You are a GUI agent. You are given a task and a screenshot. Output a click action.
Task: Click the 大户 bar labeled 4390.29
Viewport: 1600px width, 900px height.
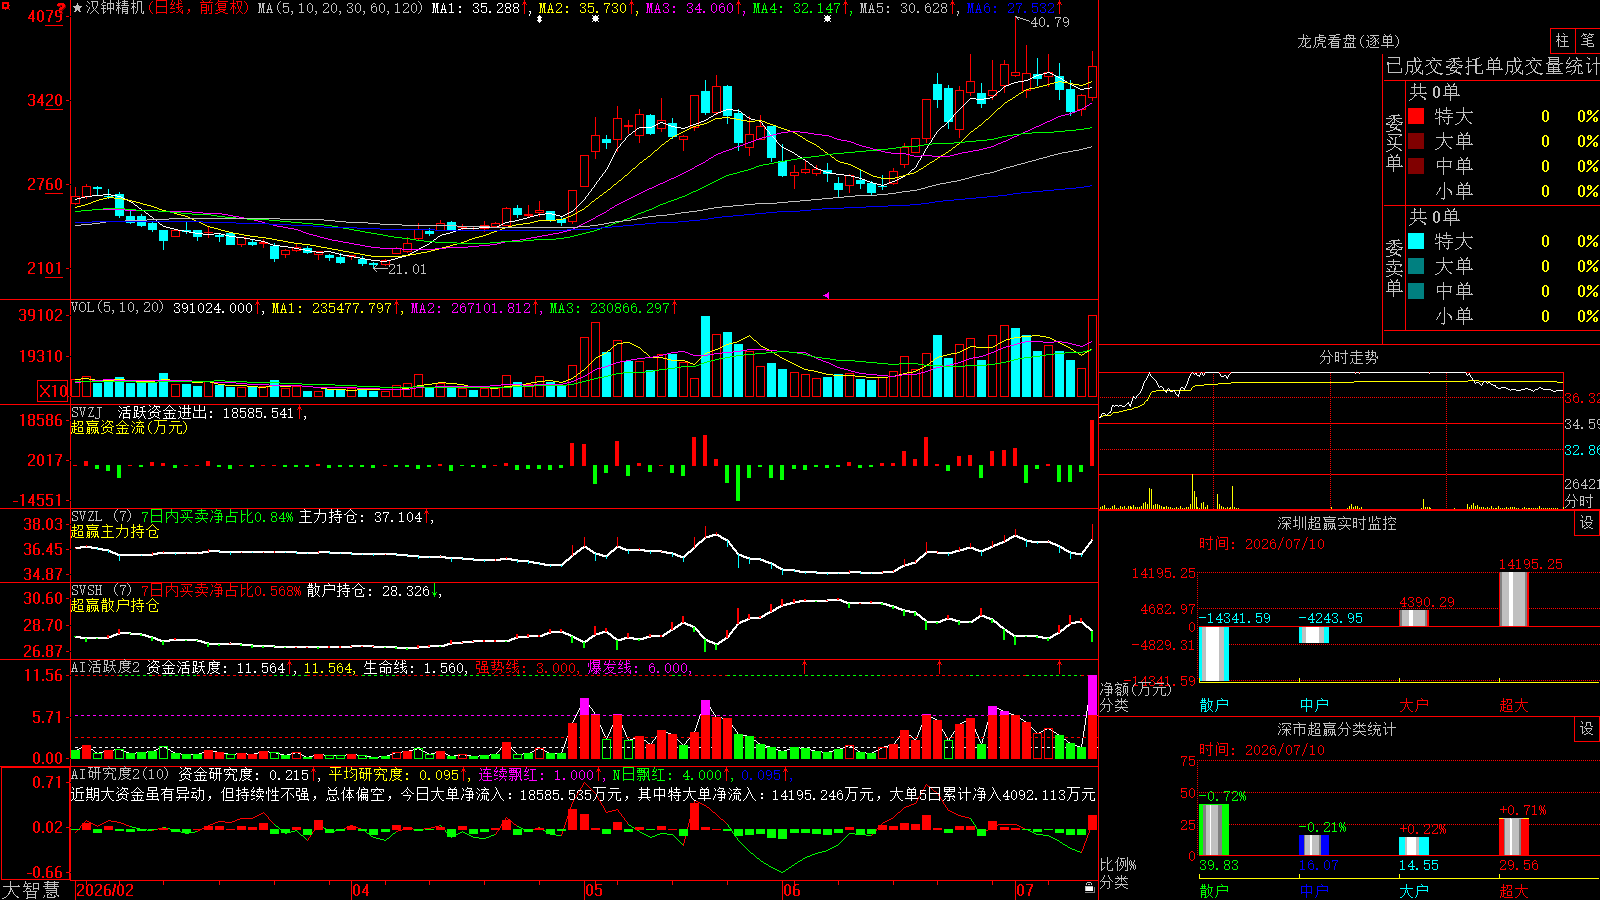[x=1414, y=618]
